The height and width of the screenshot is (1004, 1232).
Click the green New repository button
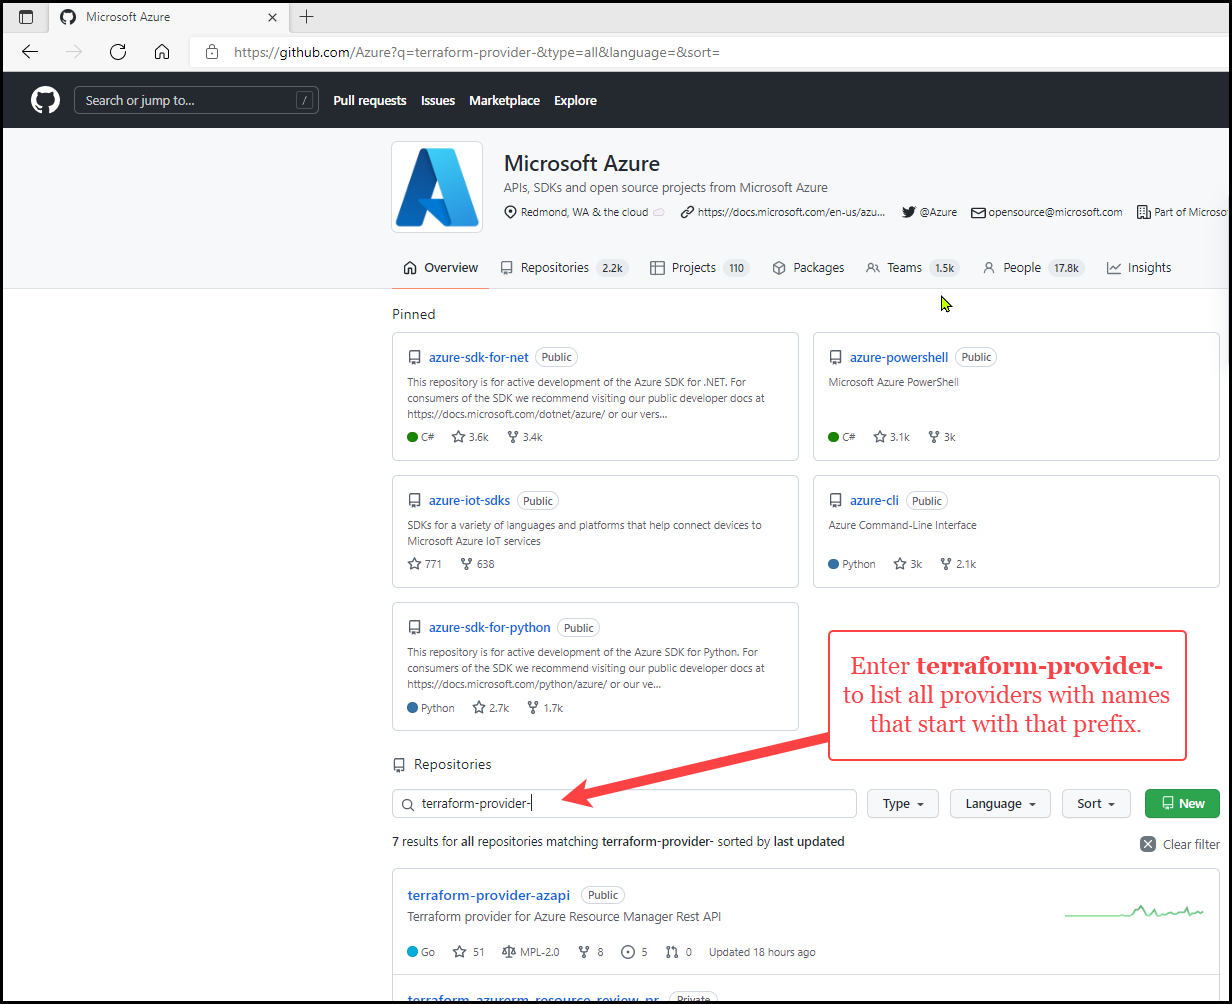point(1182,803)
